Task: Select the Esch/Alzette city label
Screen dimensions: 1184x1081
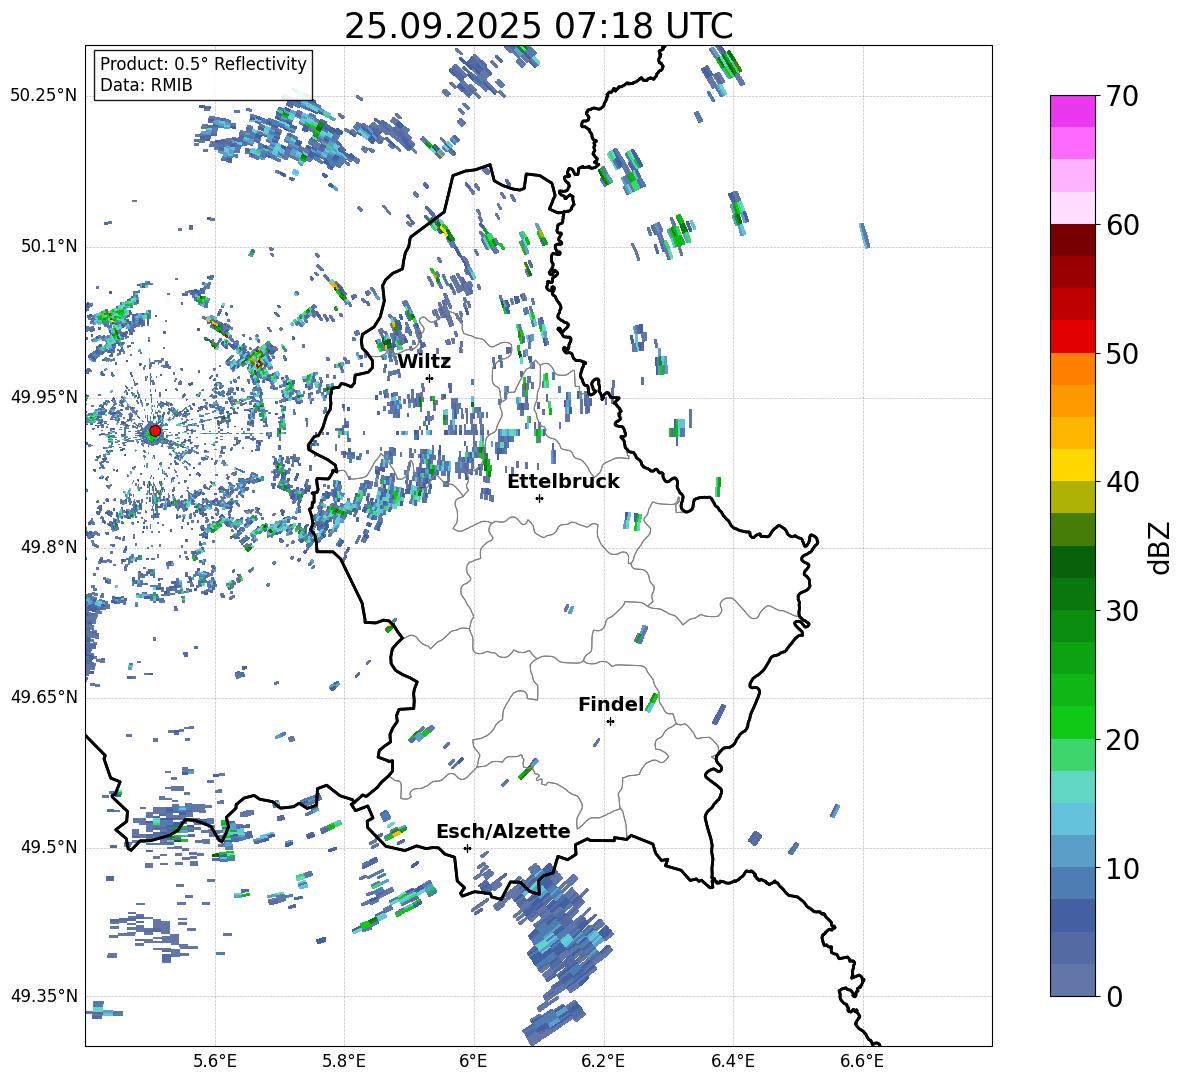Action: coord(503,831)
